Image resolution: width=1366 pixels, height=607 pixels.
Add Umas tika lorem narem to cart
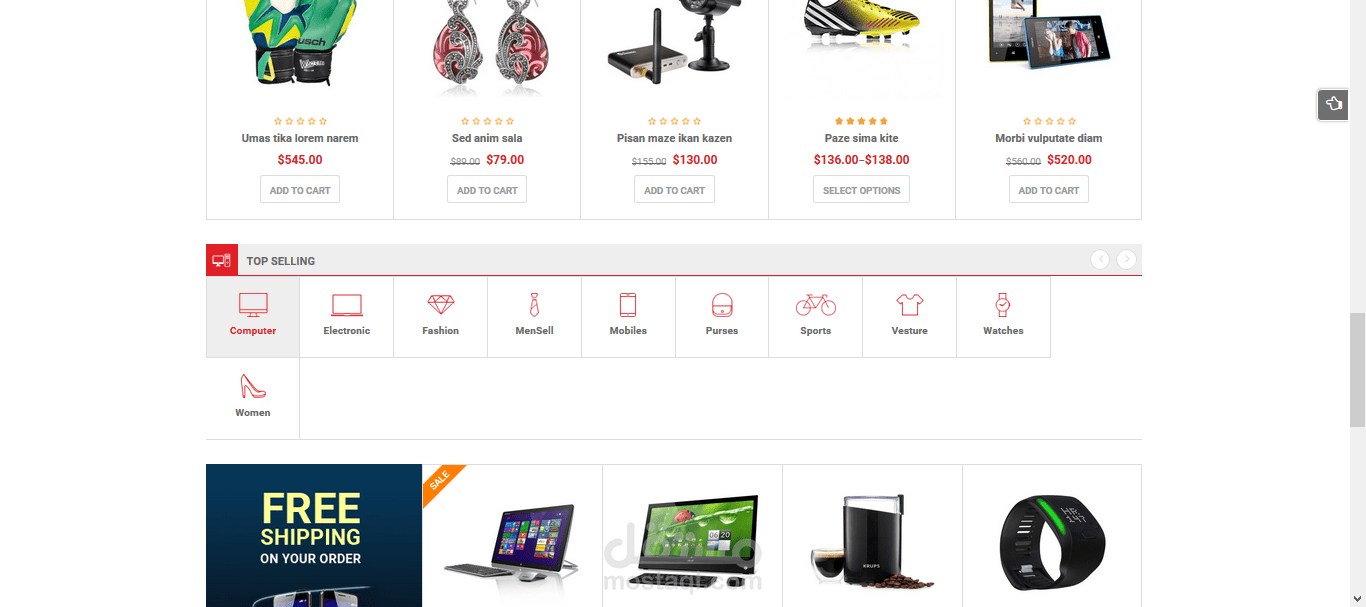[300, 190]
